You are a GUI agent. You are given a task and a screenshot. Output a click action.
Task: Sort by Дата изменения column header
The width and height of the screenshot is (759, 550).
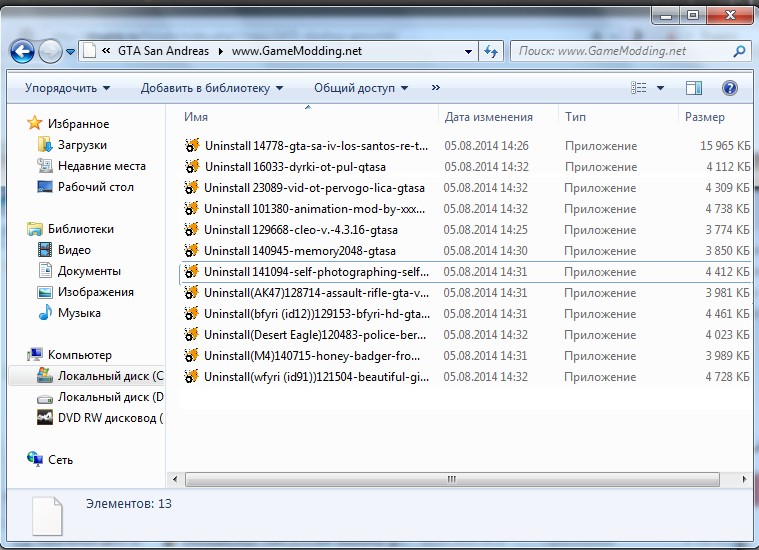click(x=488, y=117)
